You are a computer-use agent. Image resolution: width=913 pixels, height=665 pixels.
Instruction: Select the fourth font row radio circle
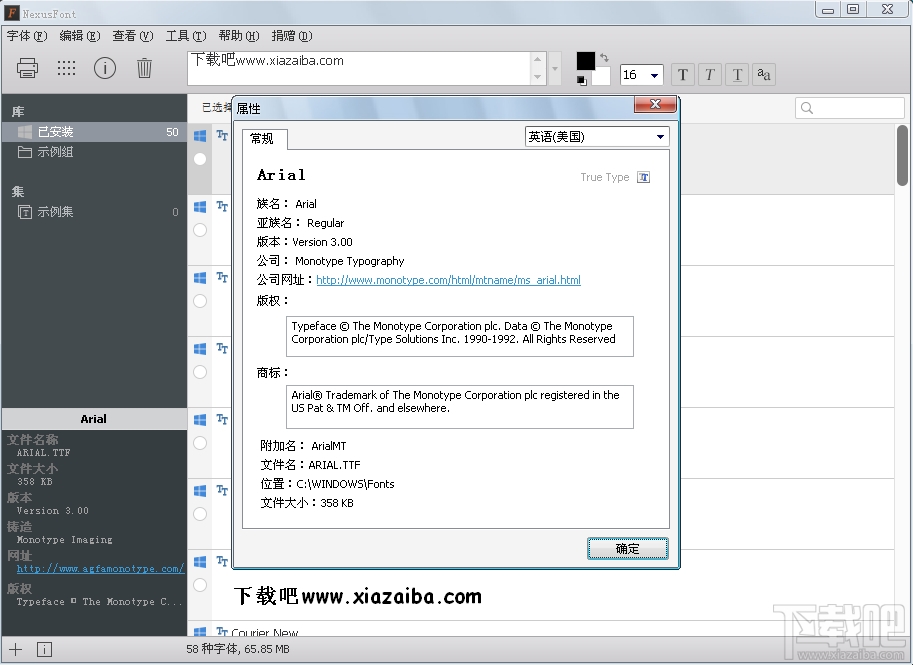(200, 372)
